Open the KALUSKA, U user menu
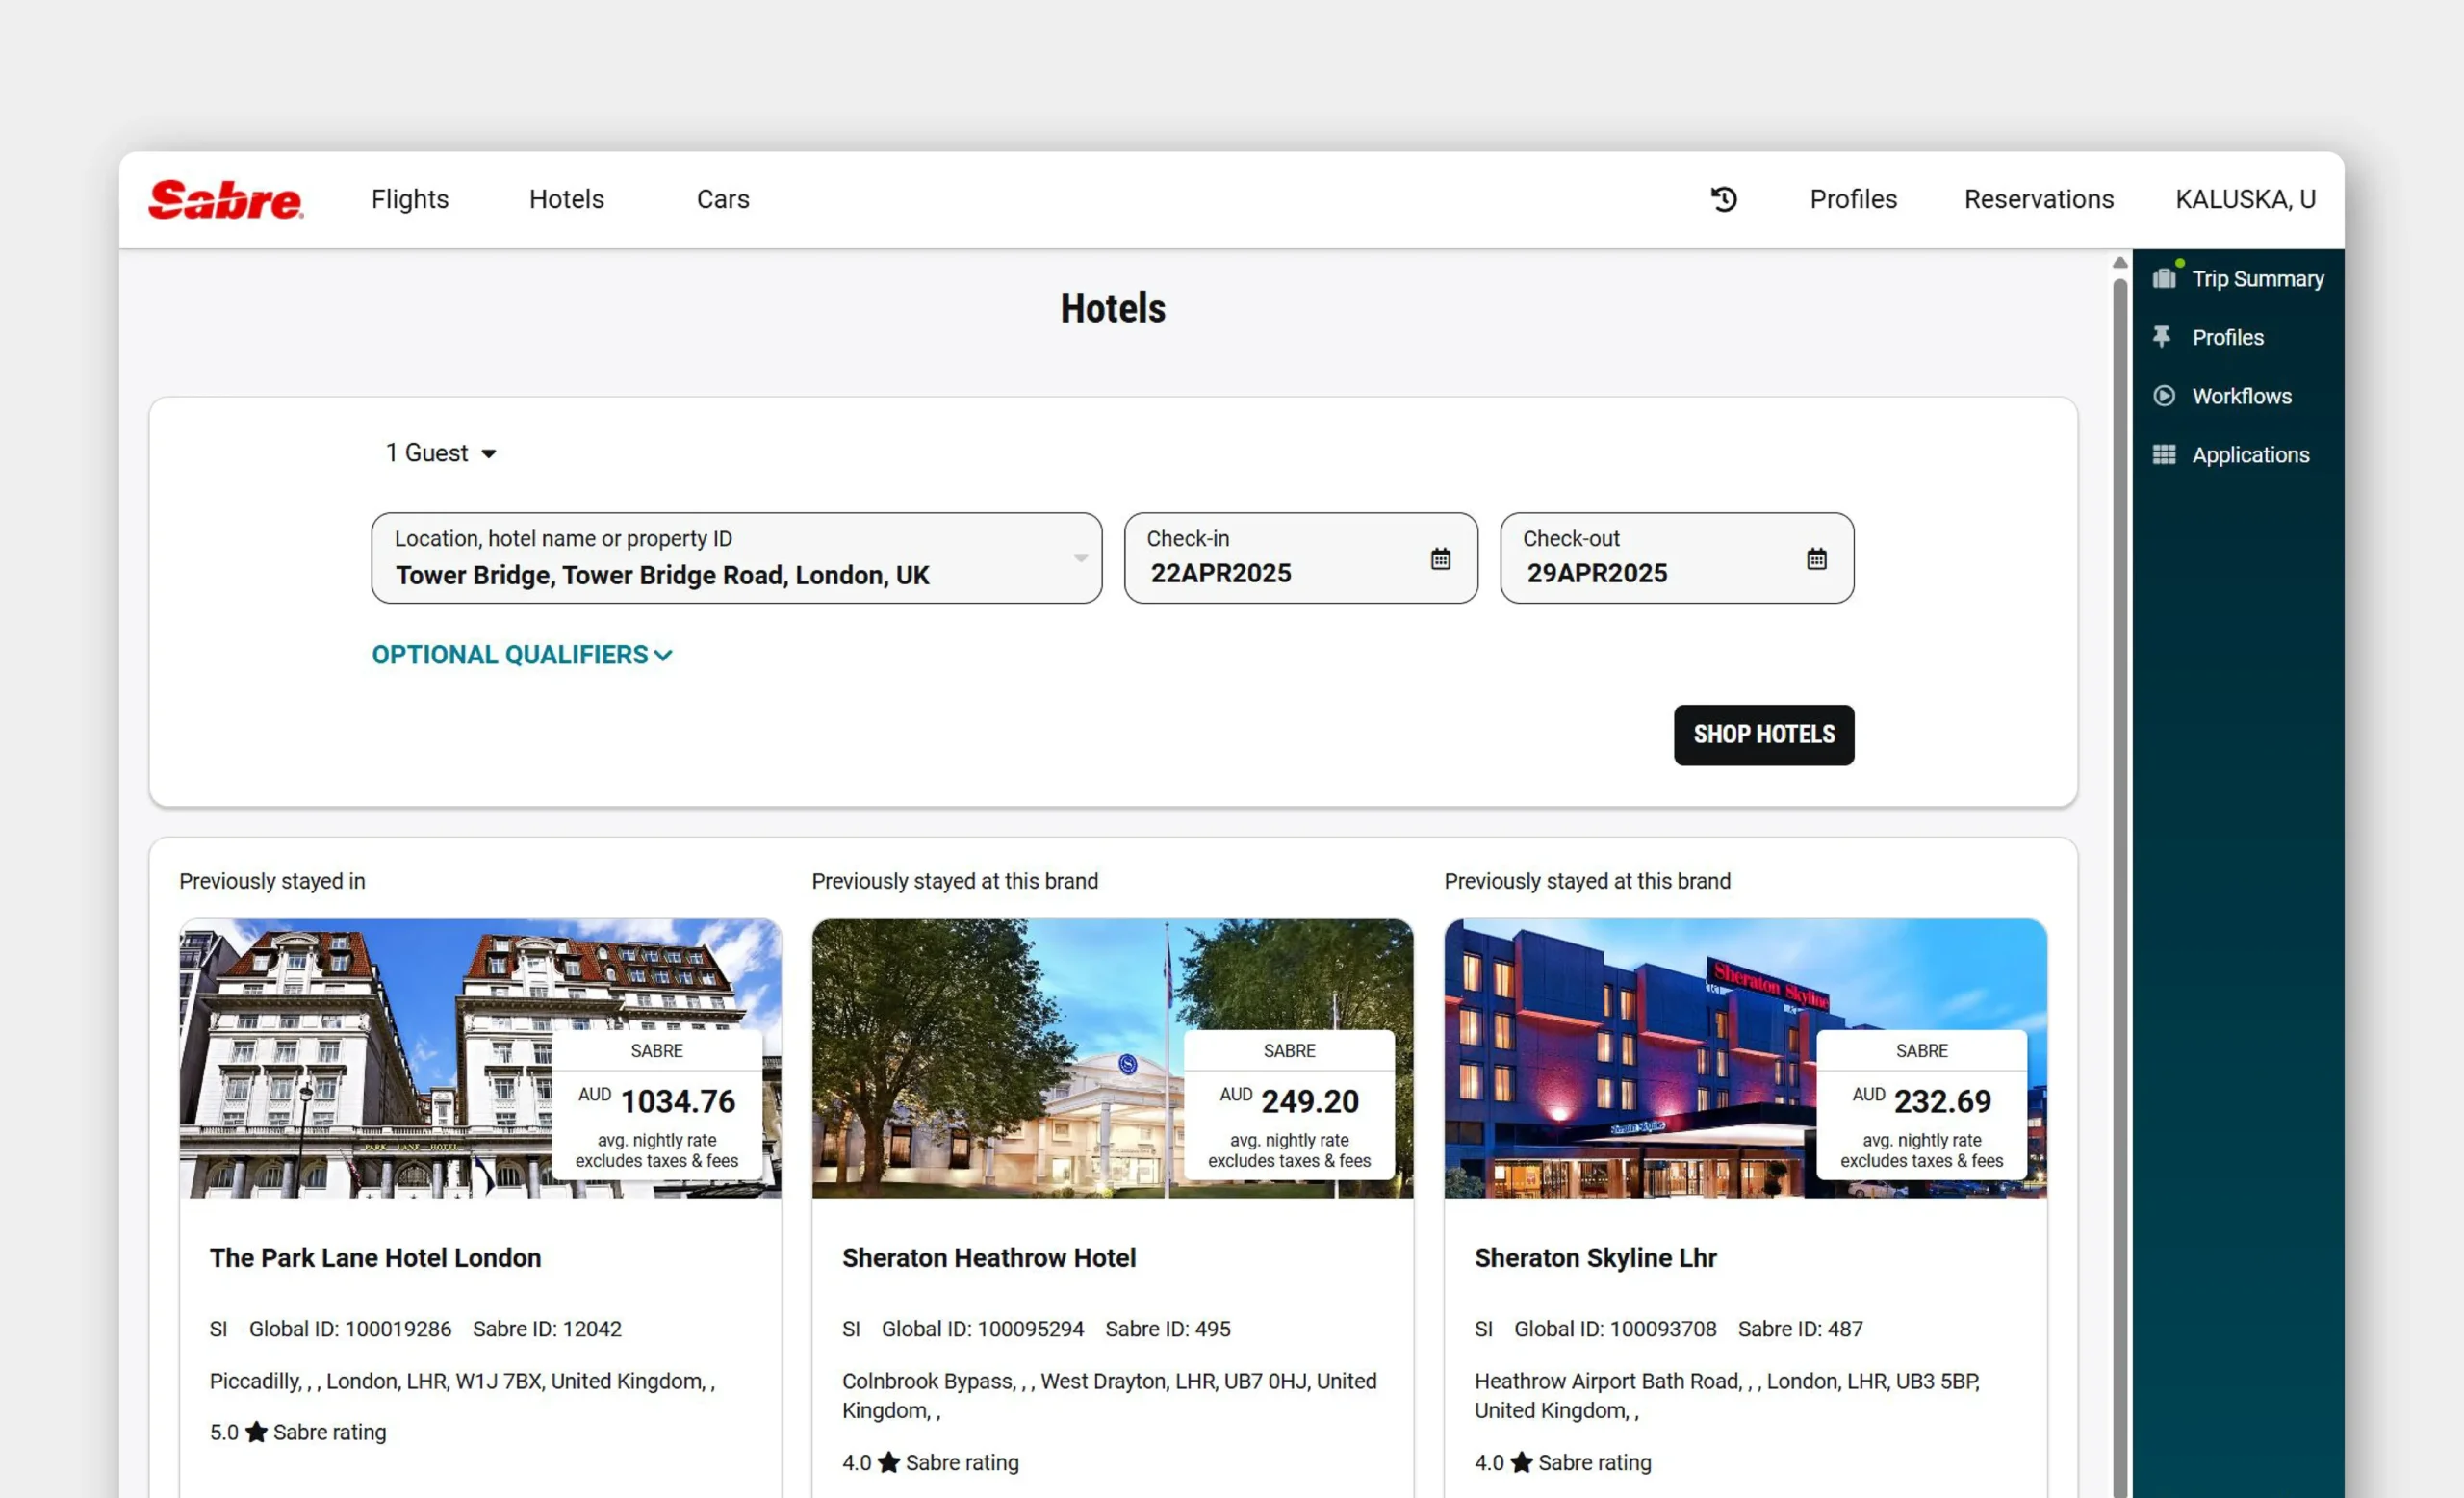The height and width of the screenshot is (1498, 2464). [2245, 199]
